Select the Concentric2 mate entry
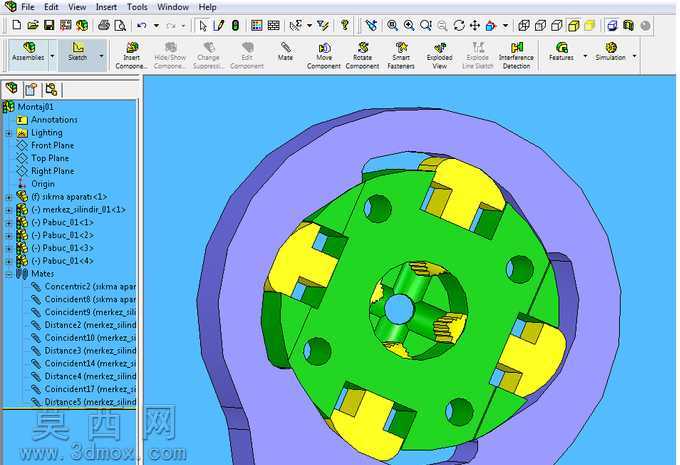The width and height of the screenshot is (680, 465). (x=90, y=287)
